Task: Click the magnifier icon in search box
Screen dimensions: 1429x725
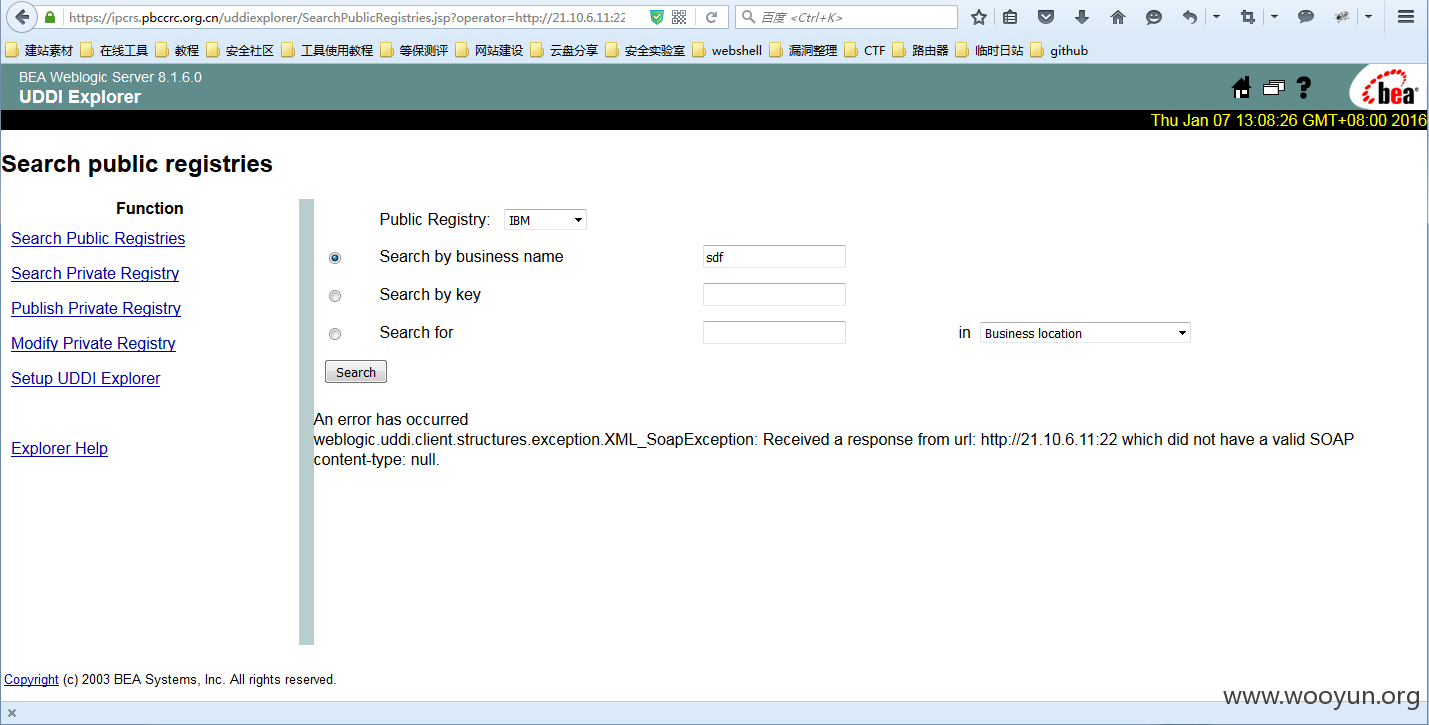Action: [x=748, y=17]
